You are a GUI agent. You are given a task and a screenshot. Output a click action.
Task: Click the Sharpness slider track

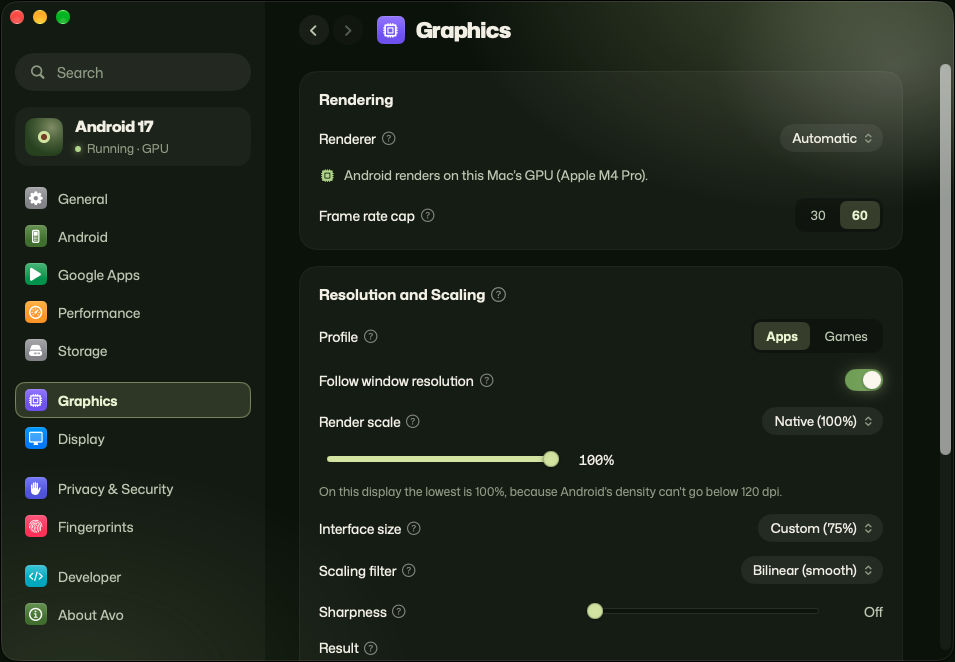pos(707,611)
